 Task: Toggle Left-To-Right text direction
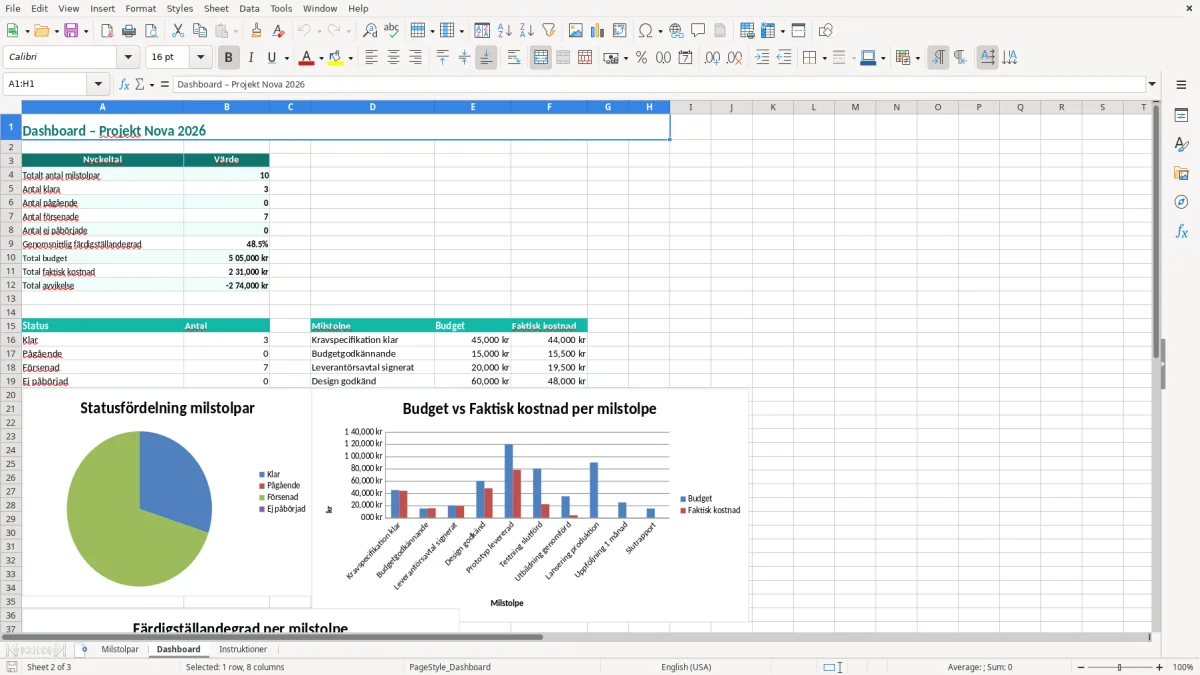click(938, 58)
